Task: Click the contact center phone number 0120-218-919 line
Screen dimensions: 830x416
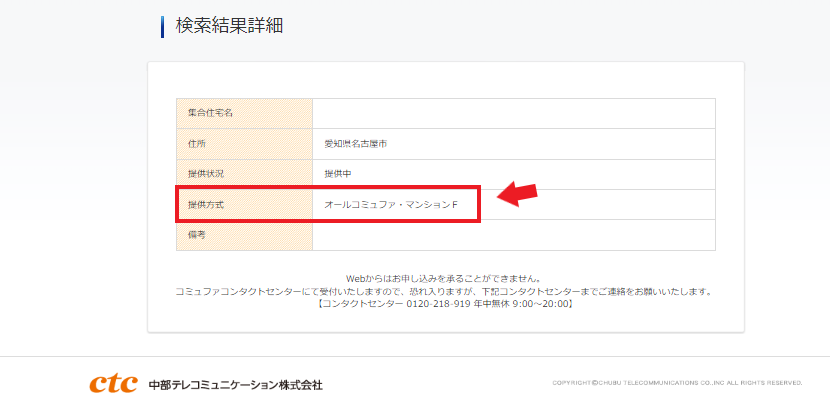Action: click(445, 304)
